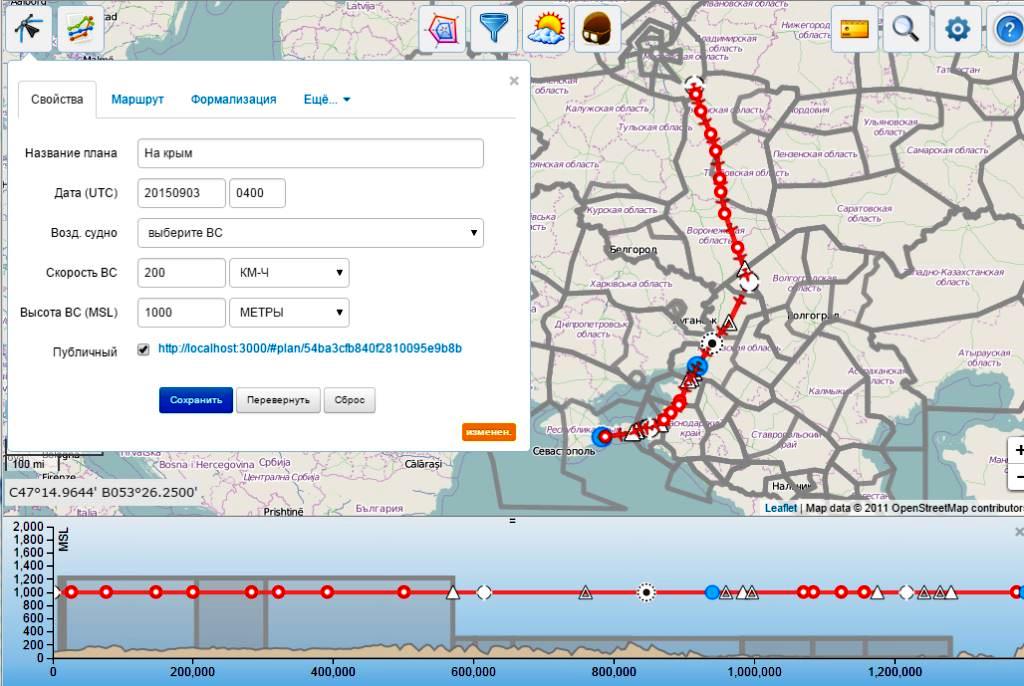Expand the Возд. судно aircraft dropdown

tap(310, 233)
